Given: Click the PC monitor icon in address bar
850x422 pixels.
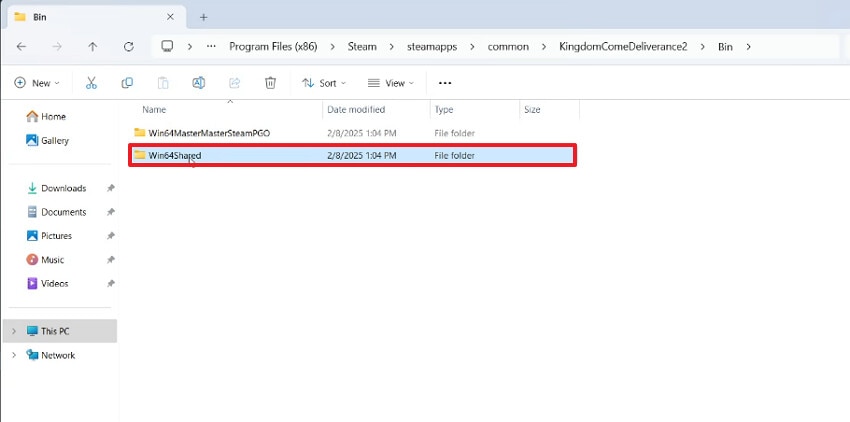Looking at the screenshot, I should [168, 46].
